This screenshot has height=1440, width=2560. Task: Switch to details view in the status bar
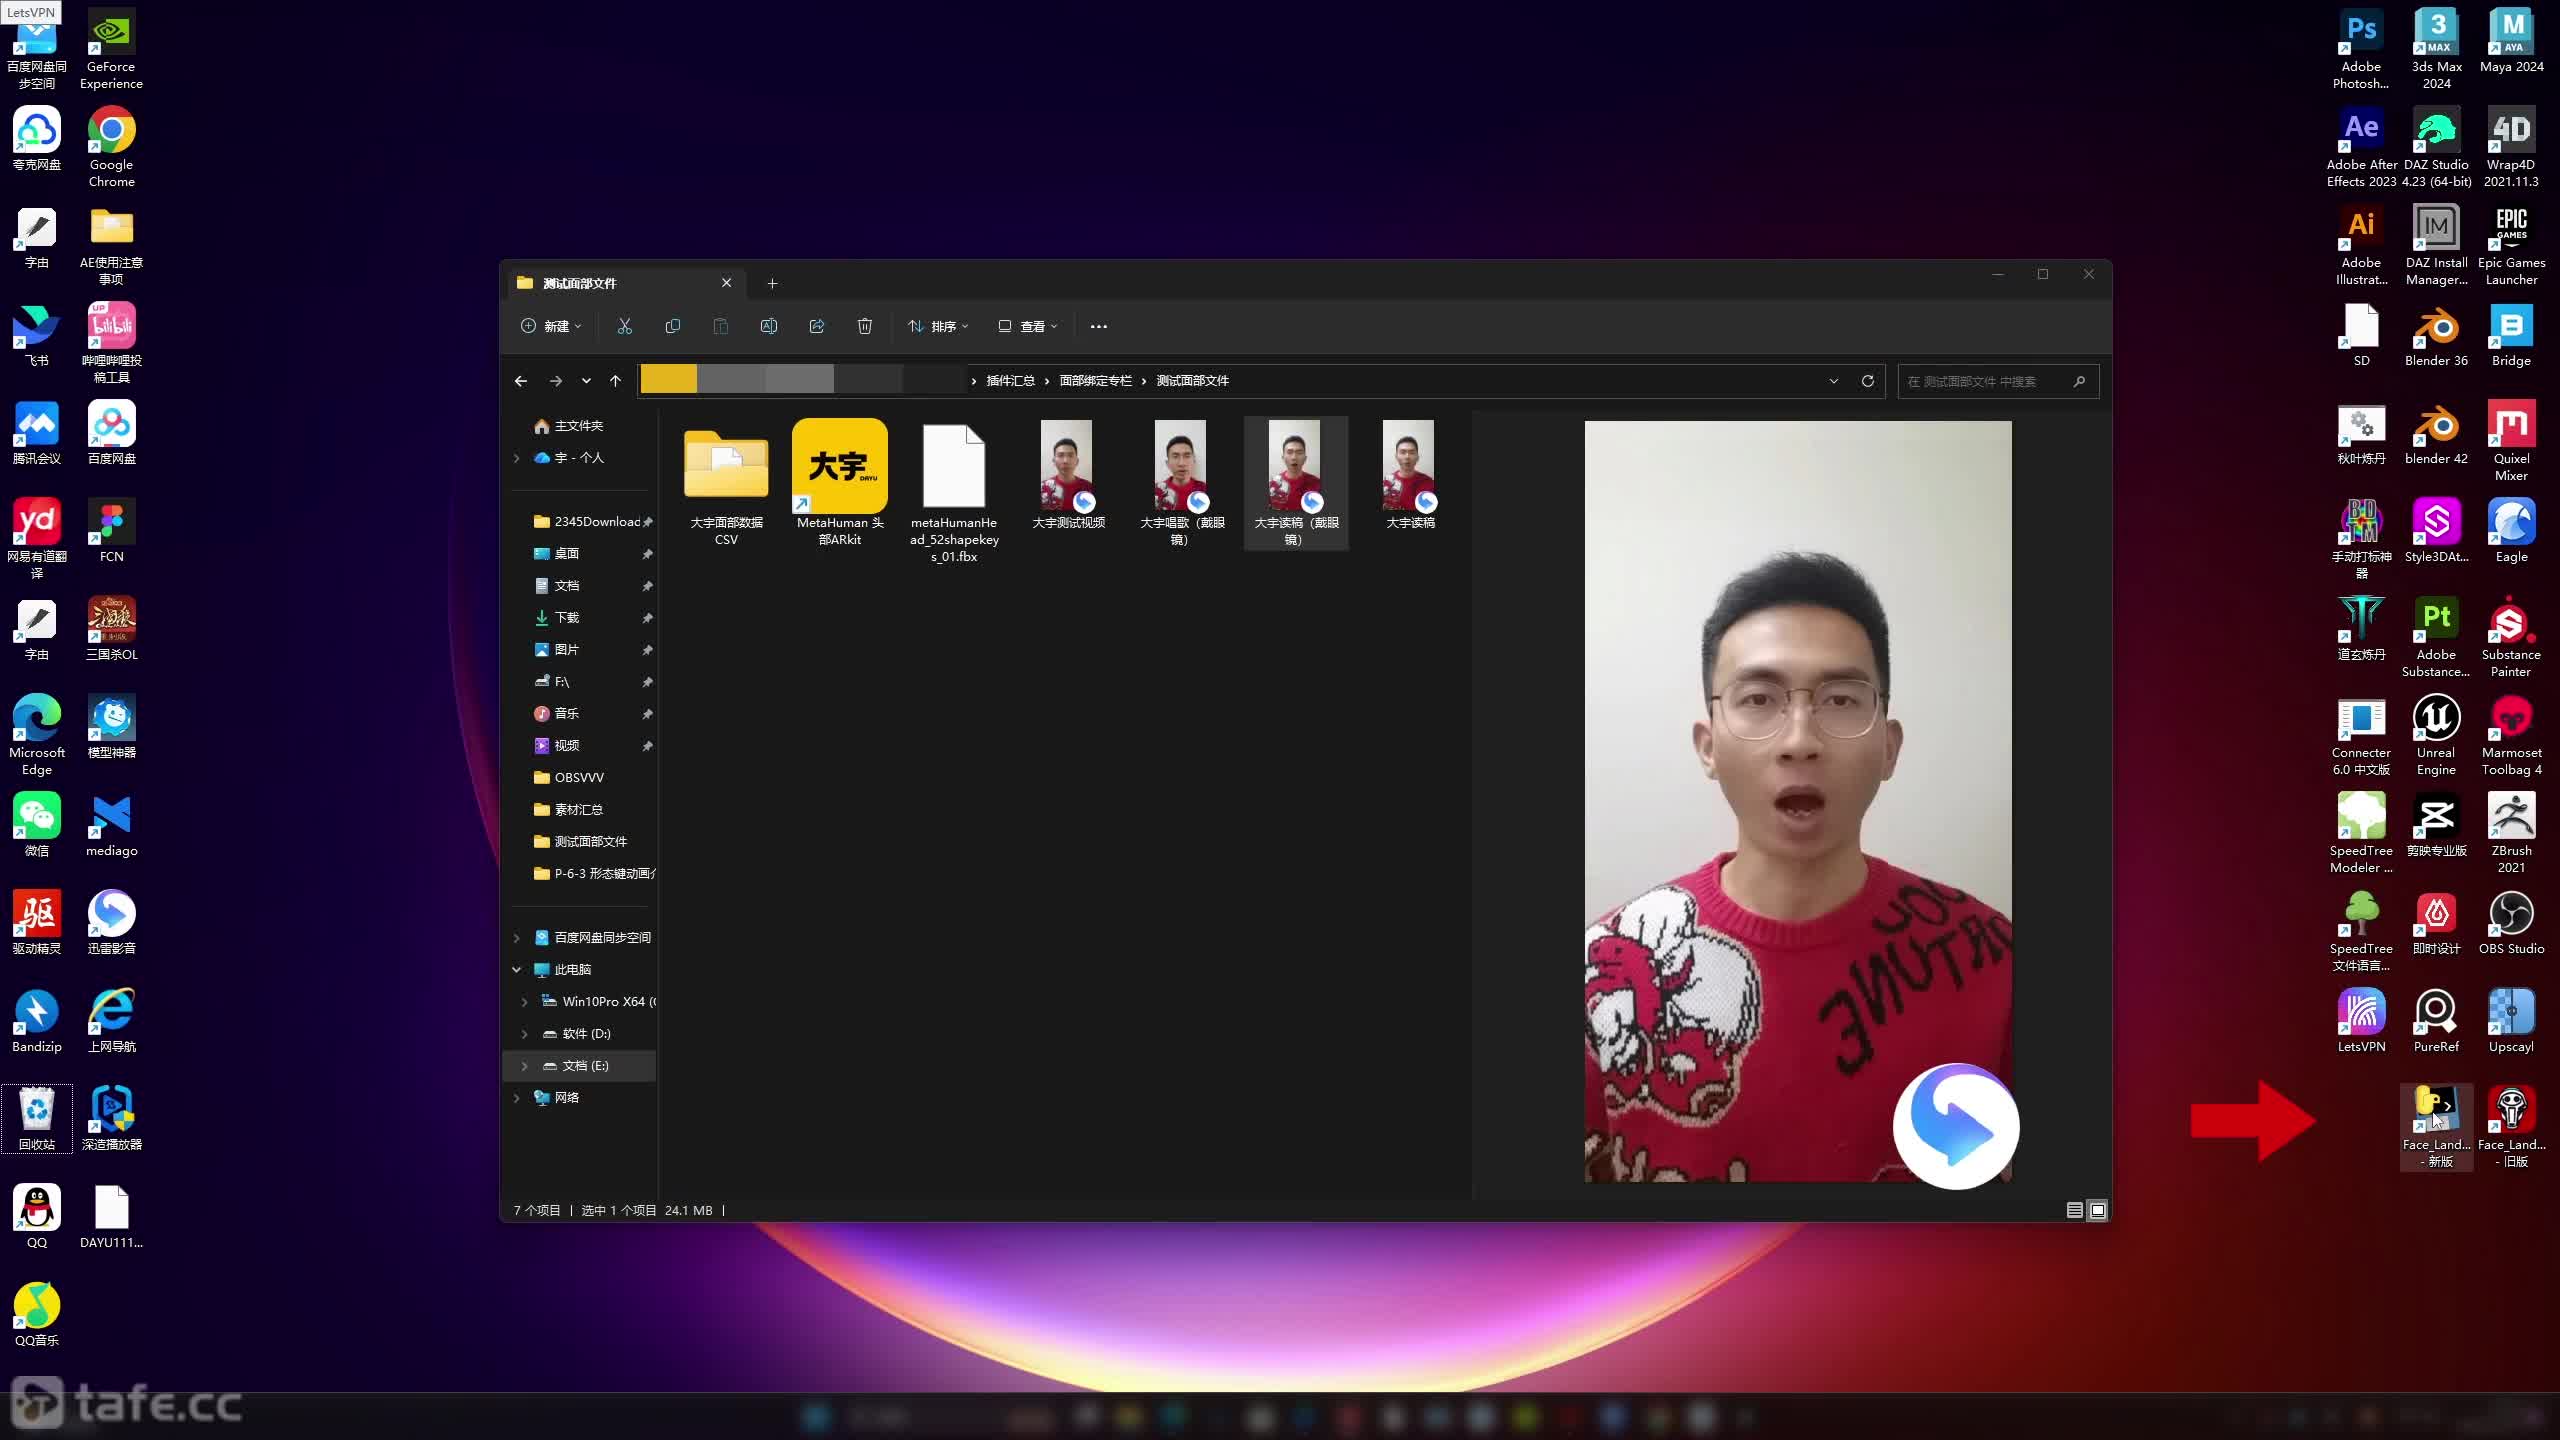2073,1210
